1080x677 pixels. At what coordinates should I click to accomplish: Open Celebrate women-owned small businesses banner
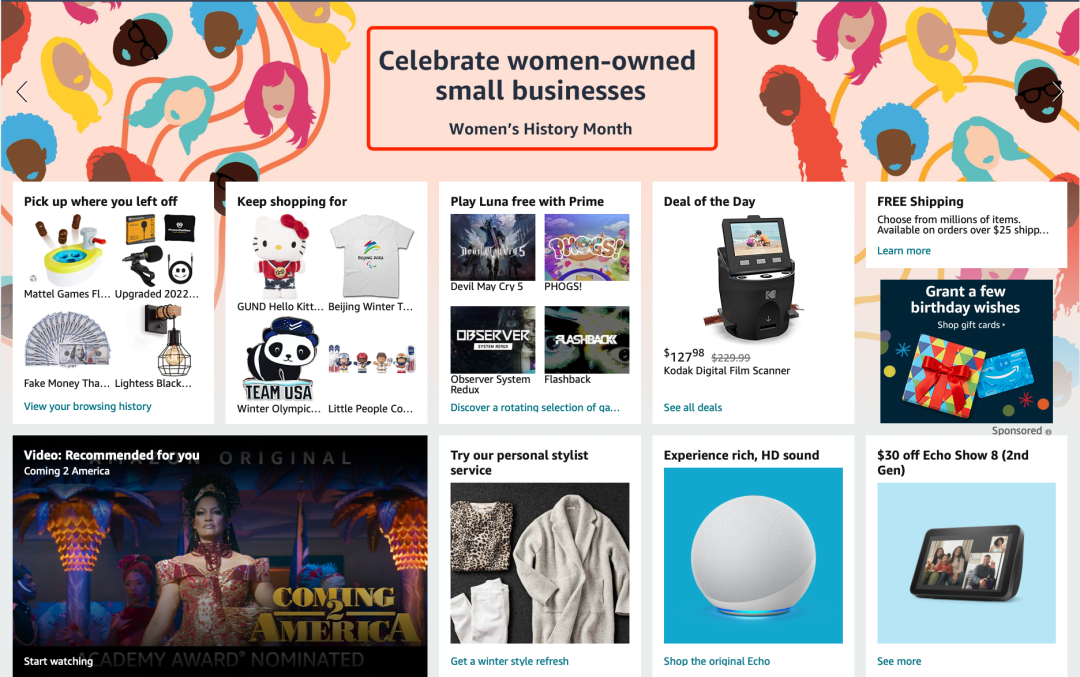click(542, 88)
